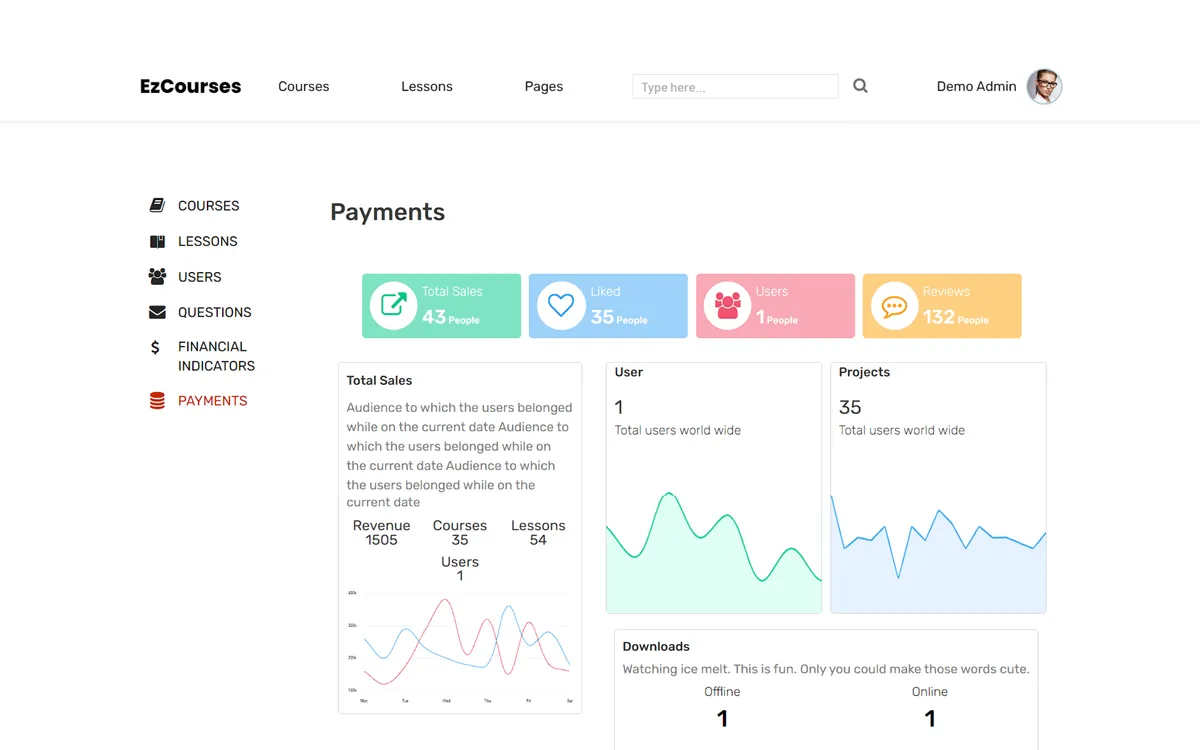This screenshot has width=1200, height=750.
Task: Click the green Total Sales 43 People card
Action: click(441, 306)
